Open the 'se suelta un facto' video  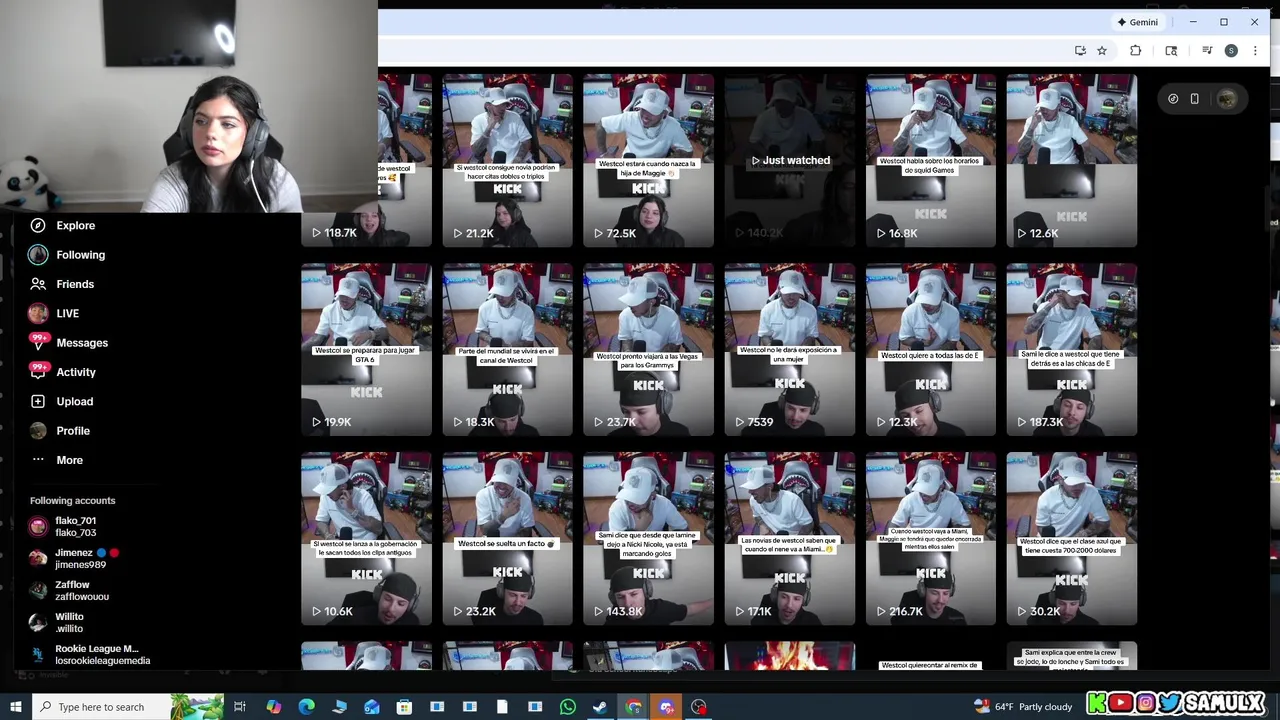coord(507,539)
